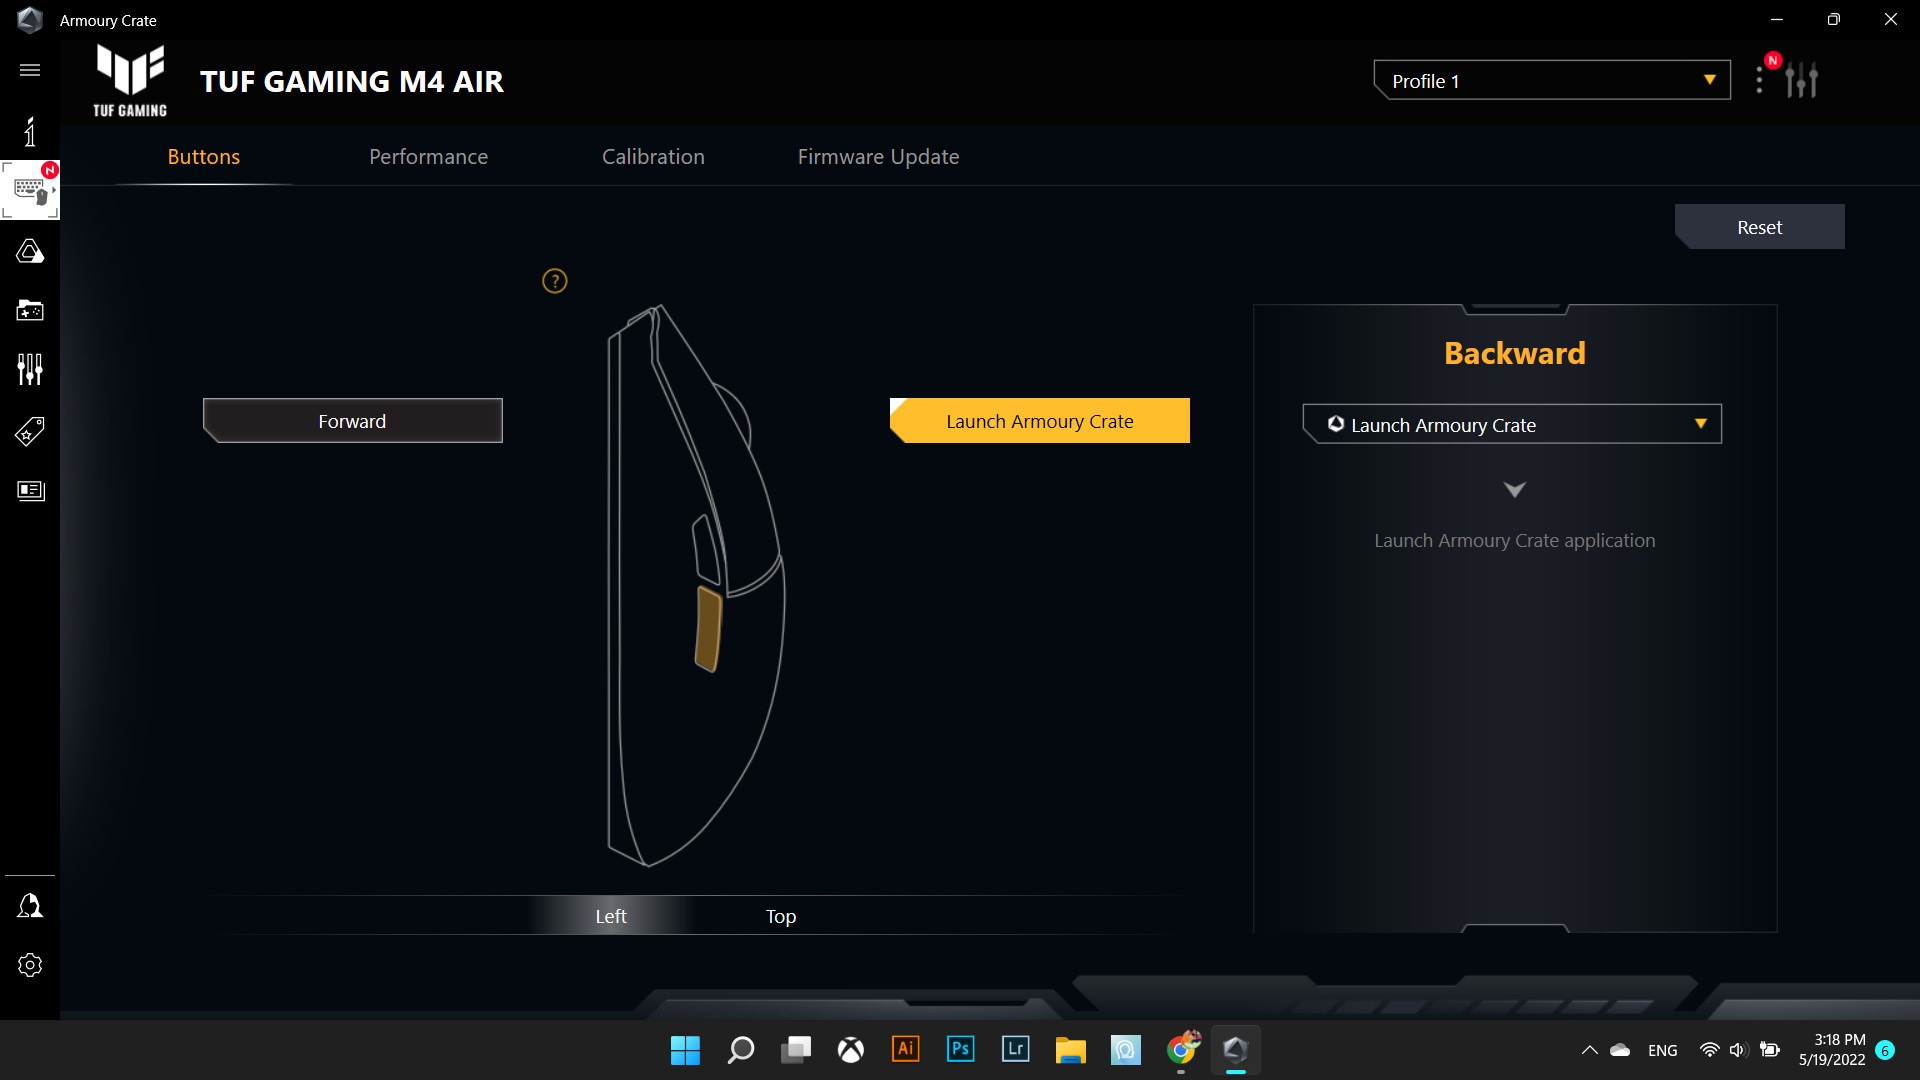Image resolution: width=1920 pixels, height=1080 pixels.
Task: Open the hamburger menu in the sidebar
Action: [30, 70]
